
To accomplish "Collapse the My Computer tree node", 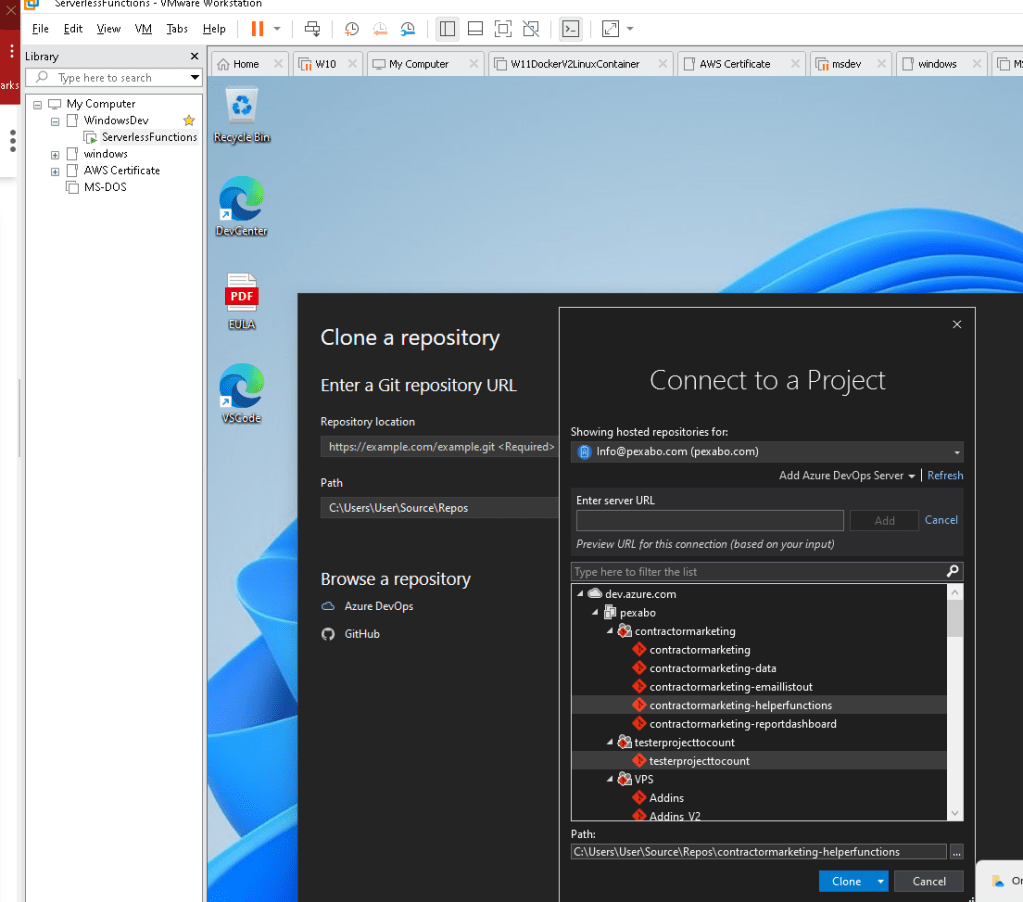I will click(x=37, y=104).
